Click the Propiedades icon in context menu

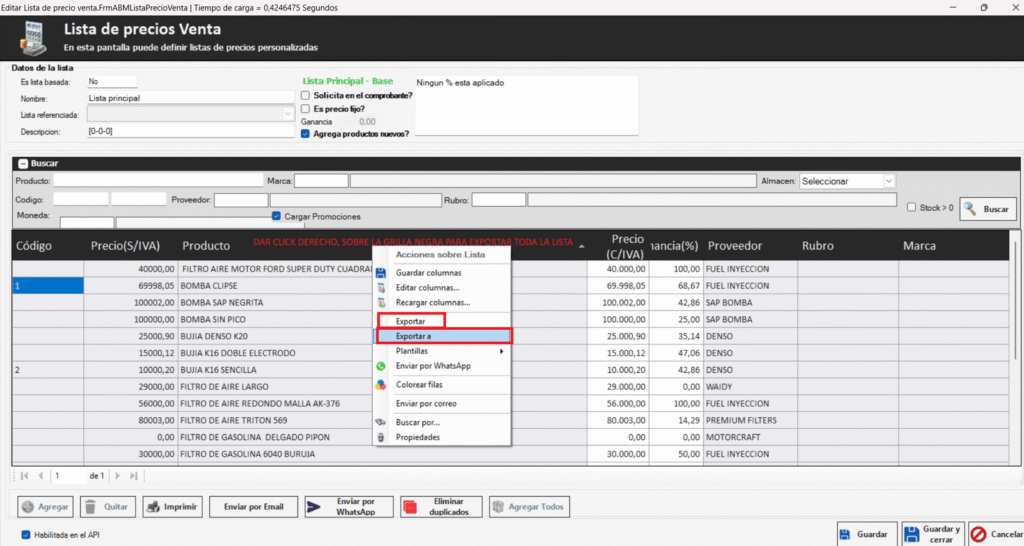pyautogui.click(x=380, y=437)
